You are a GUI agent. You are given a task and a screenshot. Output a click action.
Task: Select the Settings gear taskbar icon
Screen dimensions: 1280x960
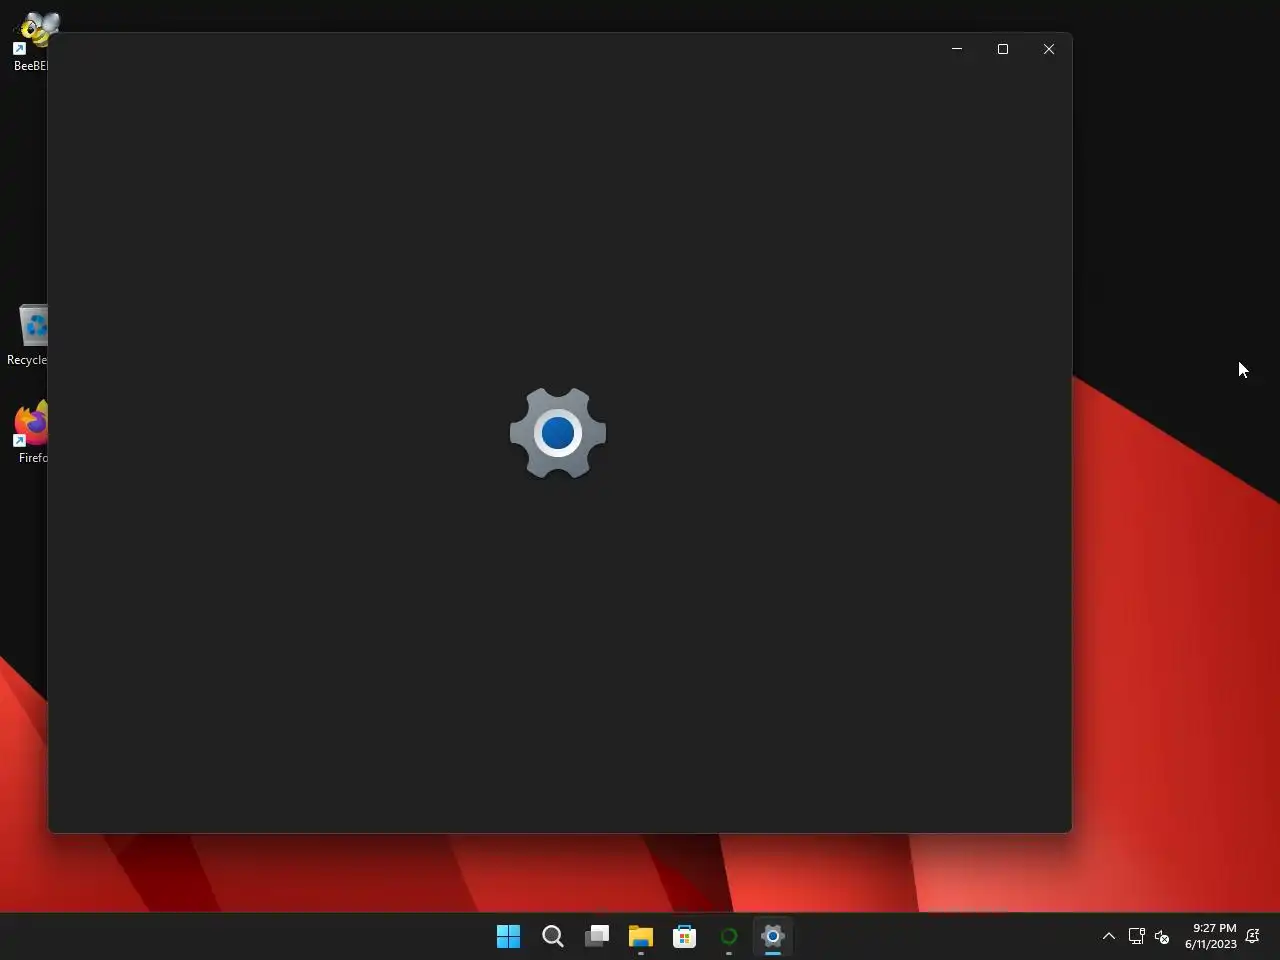point(773,936)
